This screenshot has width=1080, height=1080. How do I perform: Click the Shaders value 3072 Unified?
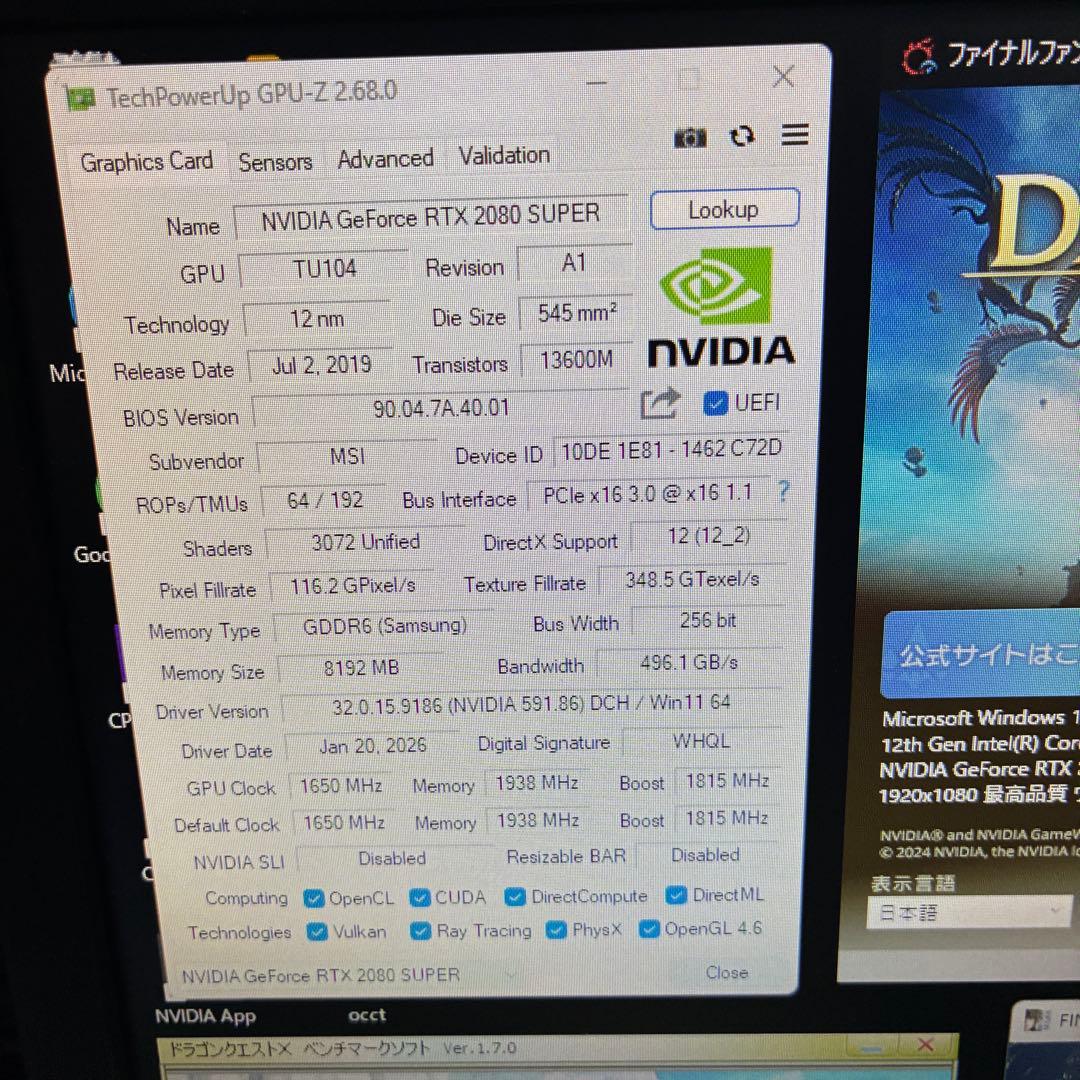[x=365, y=543]
